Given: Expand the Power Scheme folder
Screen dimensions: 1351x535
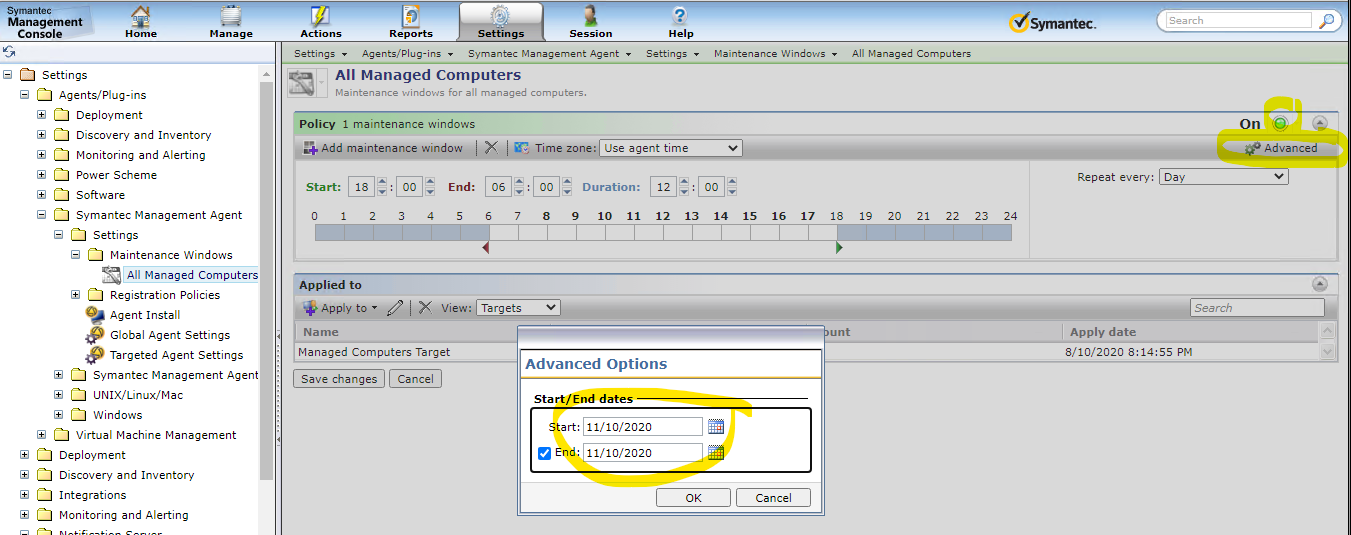Looking at the screenshot, I should 42,175.
